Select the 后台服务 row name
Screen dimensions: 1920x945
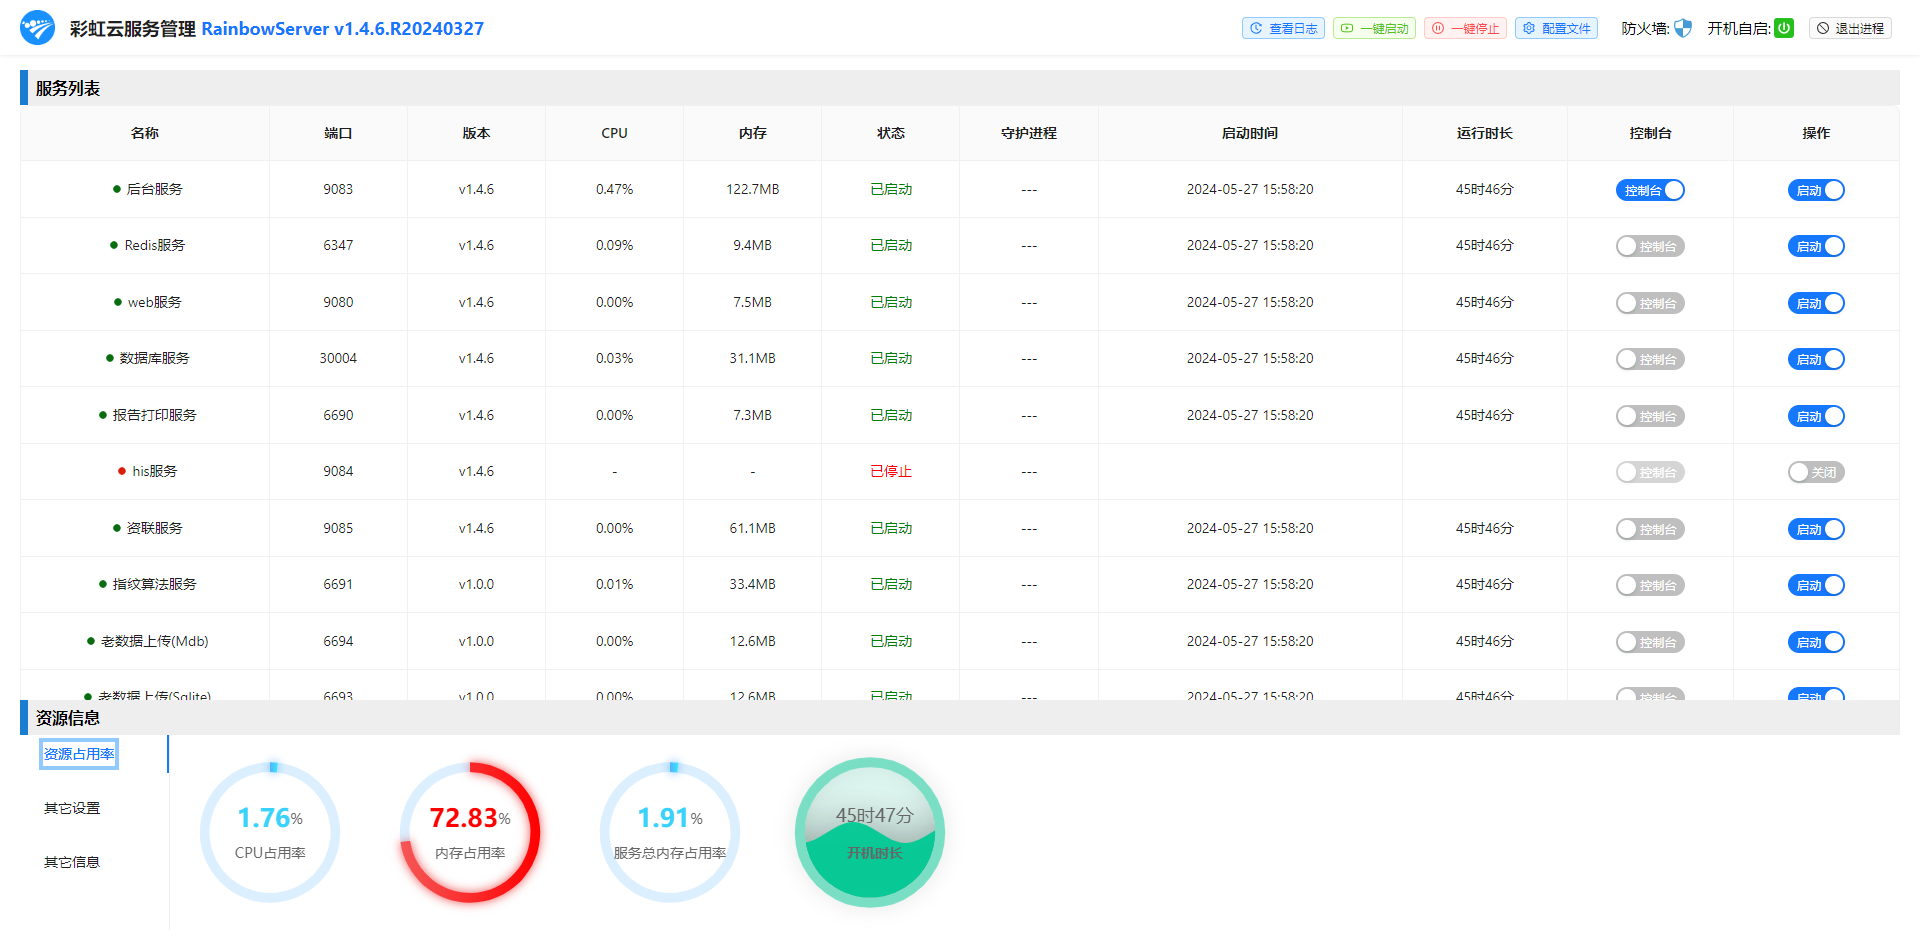154,189
